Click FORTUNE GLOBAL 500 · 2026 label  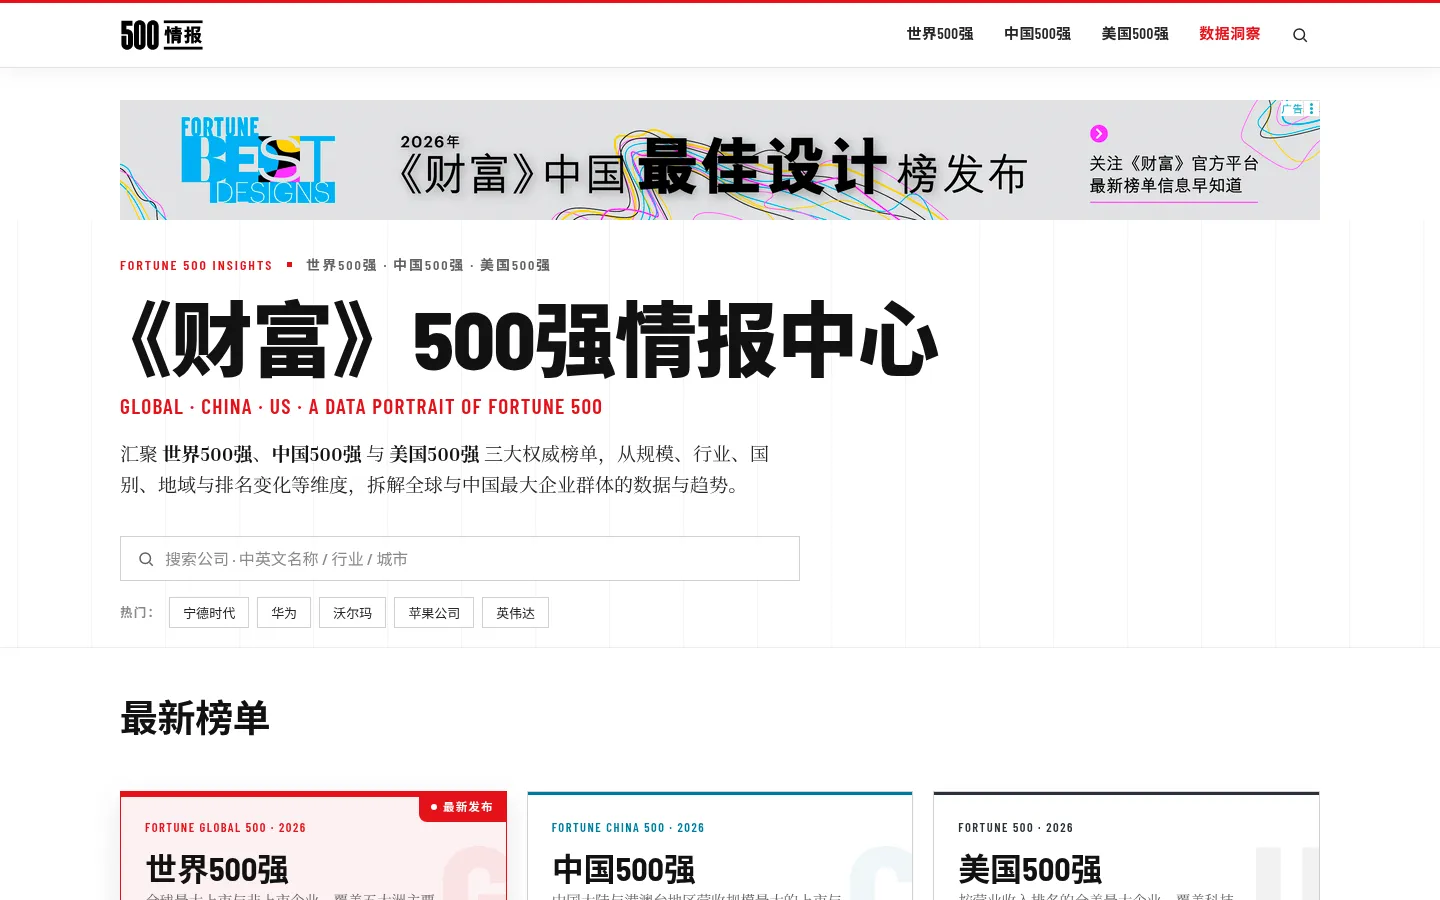pos(225,828)
